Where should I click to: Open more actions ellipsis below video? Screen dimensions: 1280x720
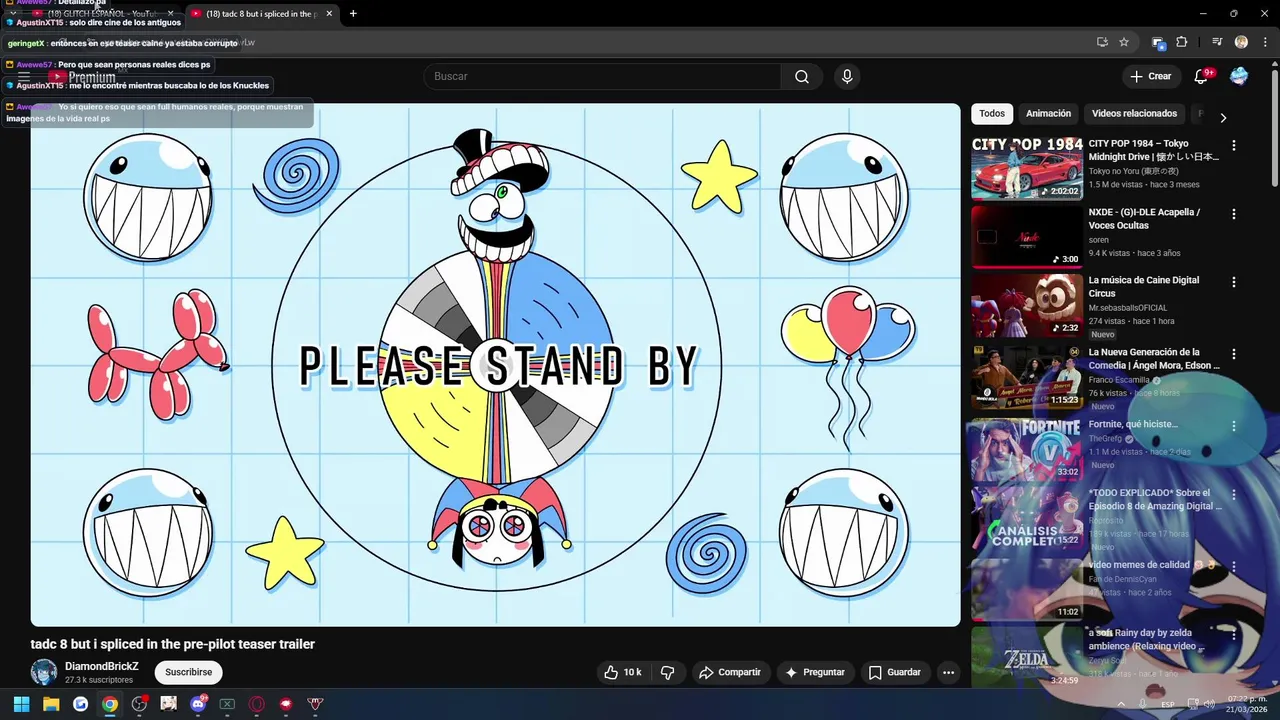point(948,672)
